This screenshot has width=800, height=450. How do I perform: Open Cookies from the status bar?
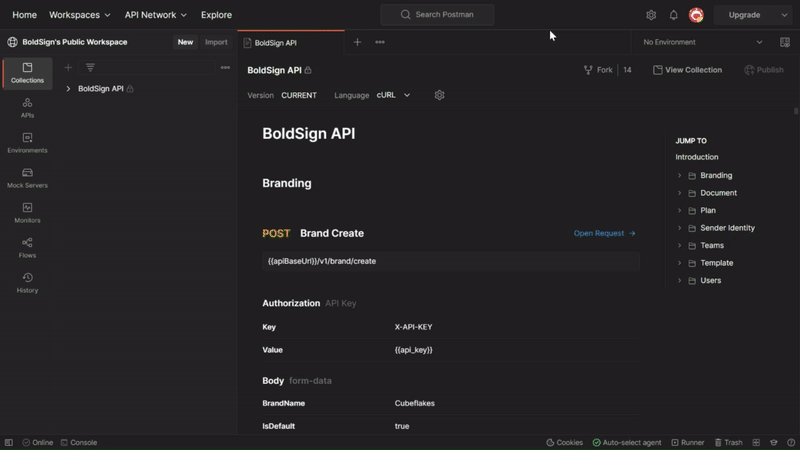[x=564, y=442]
